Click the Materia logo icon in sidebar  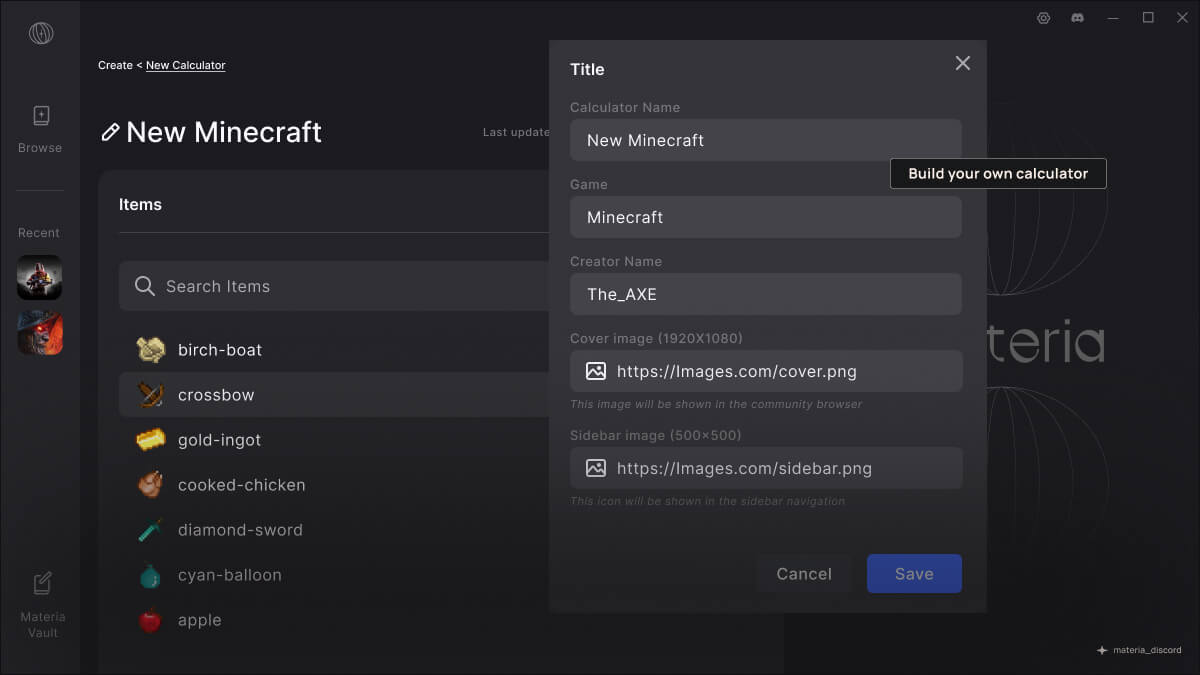(x=41, y=33)
